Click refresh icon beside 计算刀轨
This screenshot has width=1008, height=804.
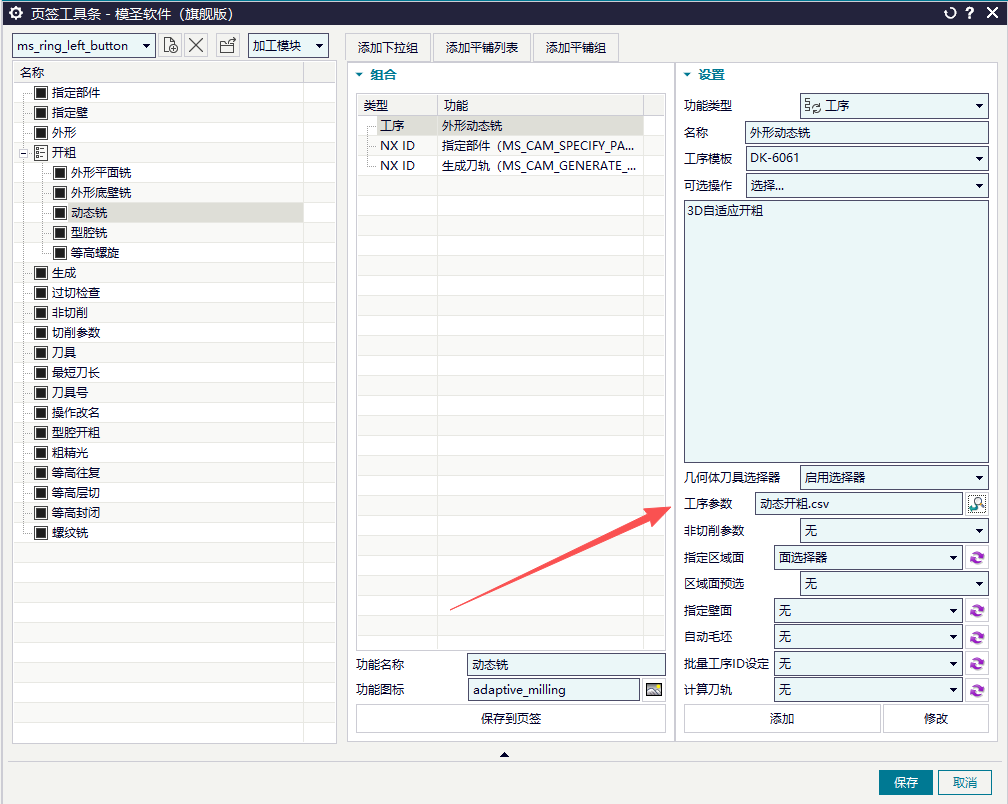coord(976,690)
